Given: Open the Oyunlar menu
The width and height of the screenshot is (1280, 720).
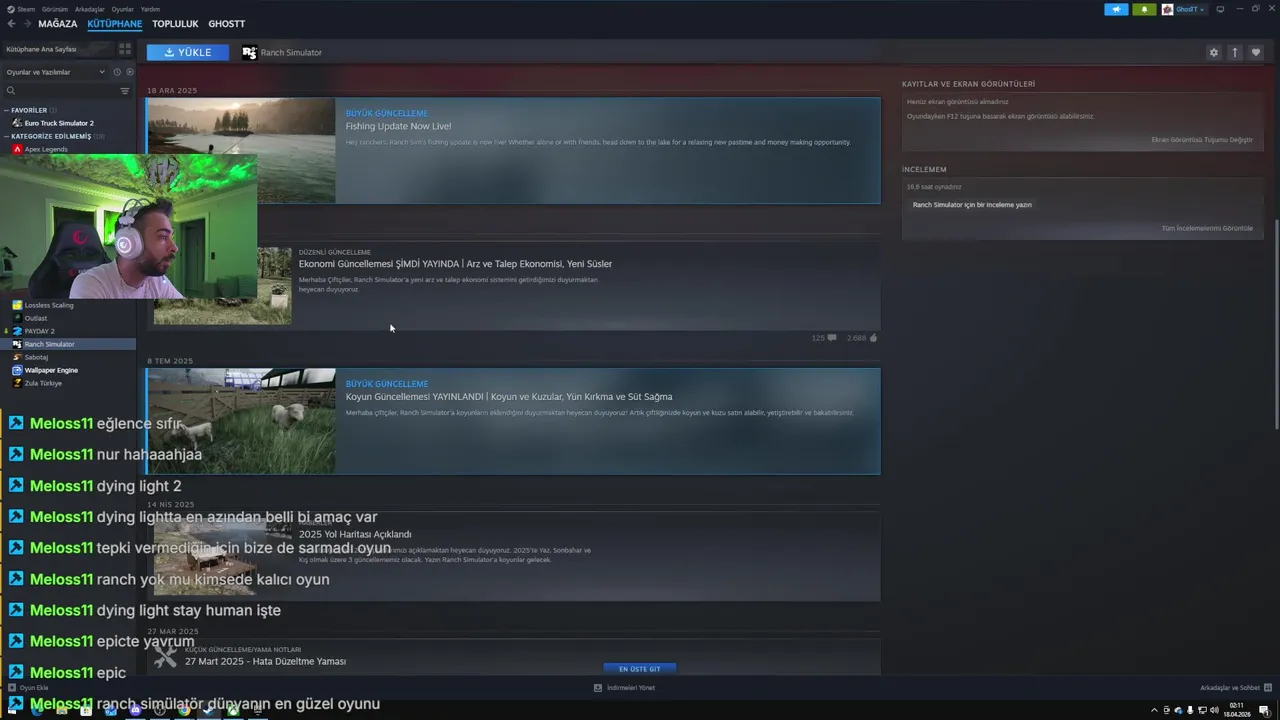Looking at the screenshot, I should (123, 9).
